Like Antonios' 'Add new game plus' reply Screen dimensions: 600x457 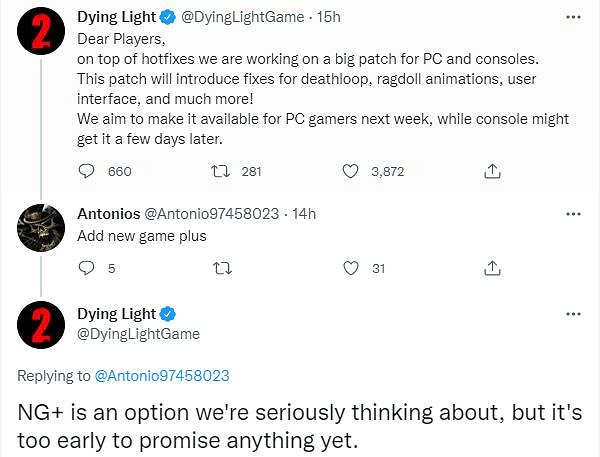(350, 268)
